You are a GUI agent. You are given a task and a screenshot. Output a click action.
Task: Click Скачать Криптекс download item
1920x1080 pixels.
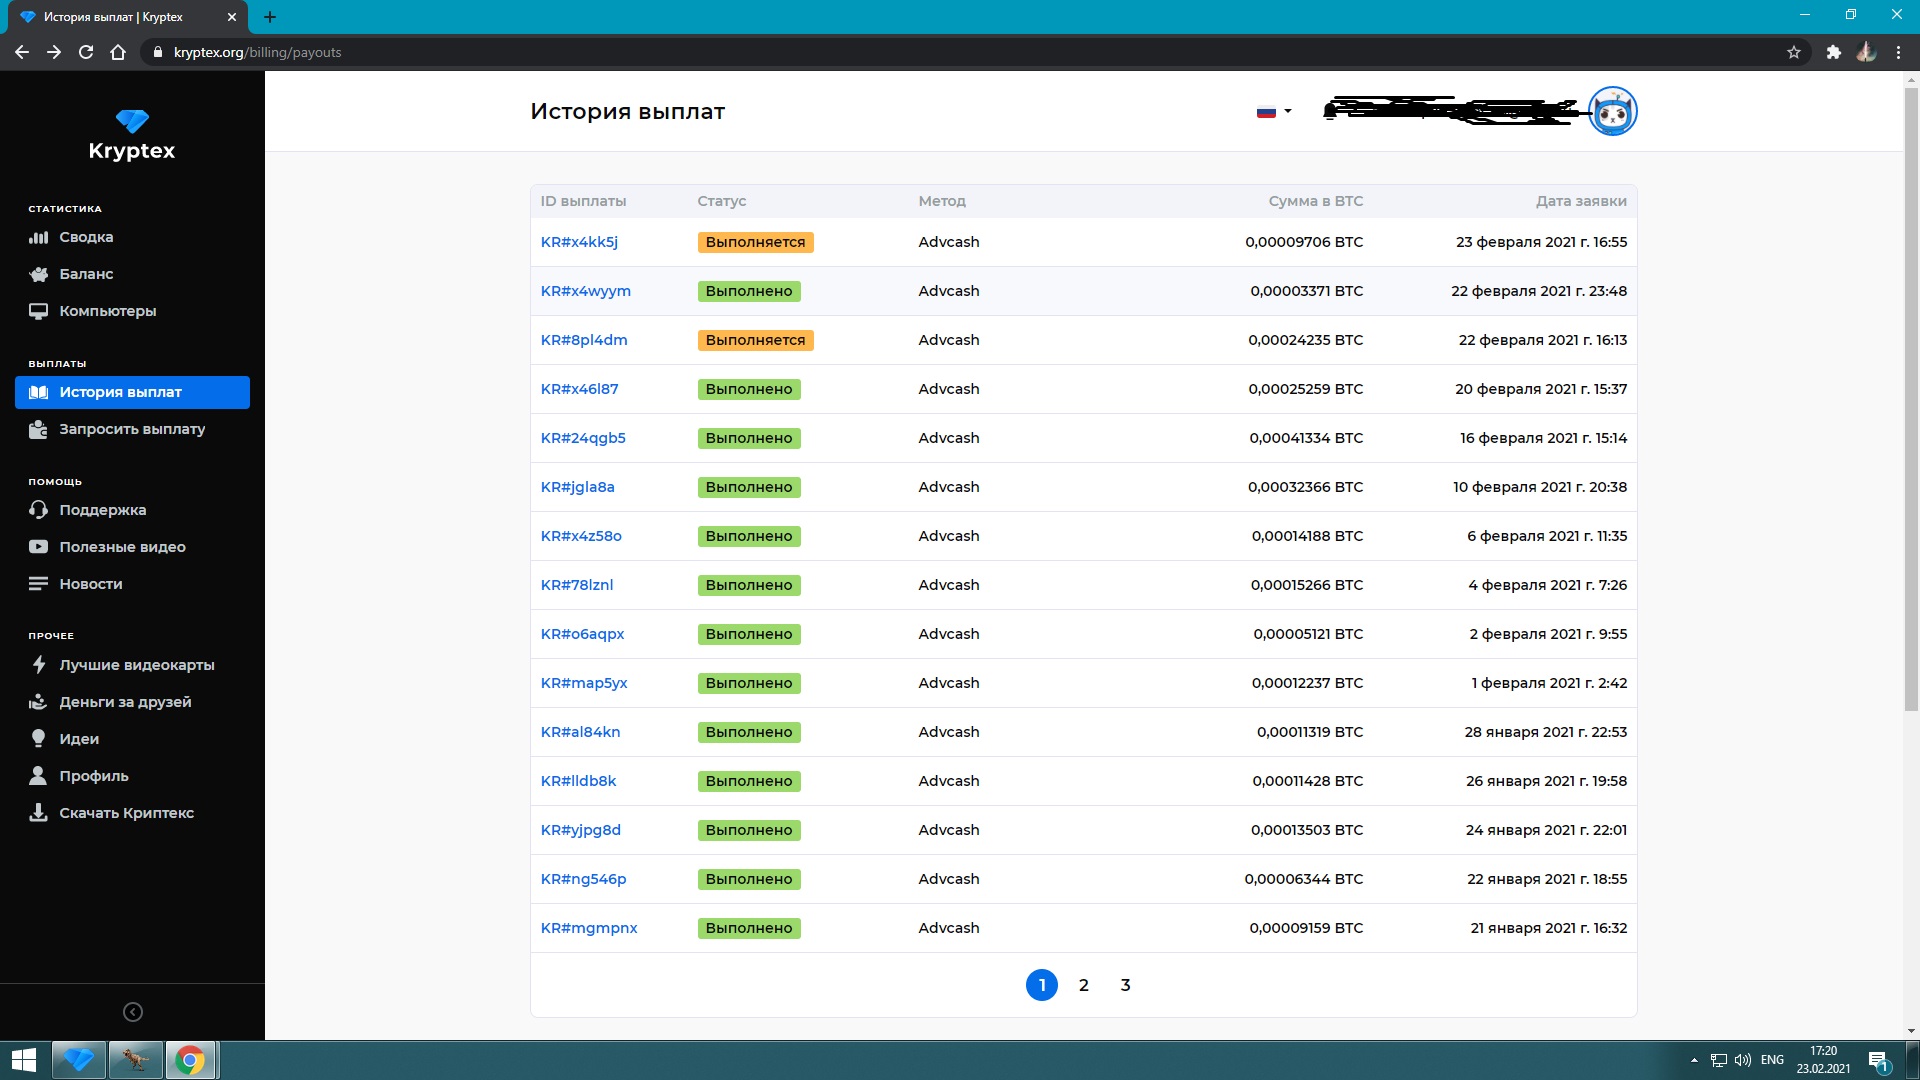126,813
